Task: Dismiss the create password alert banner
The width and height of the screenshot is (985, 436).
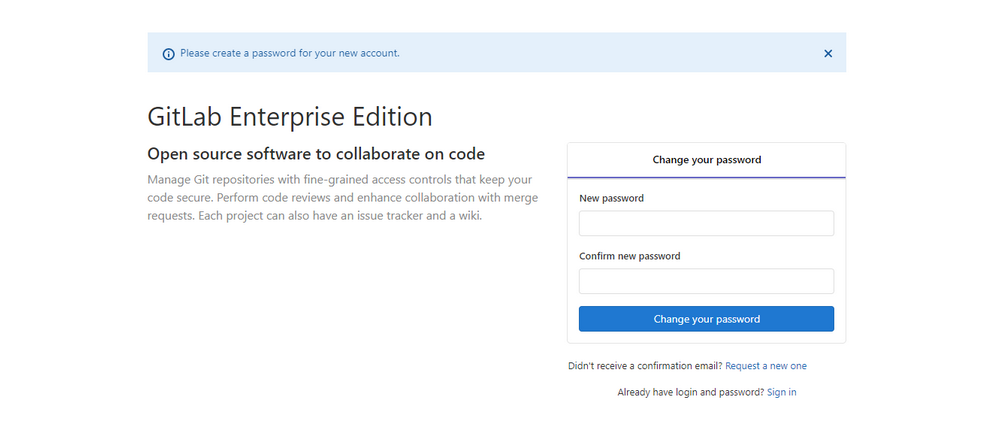Action: [828, 54]
